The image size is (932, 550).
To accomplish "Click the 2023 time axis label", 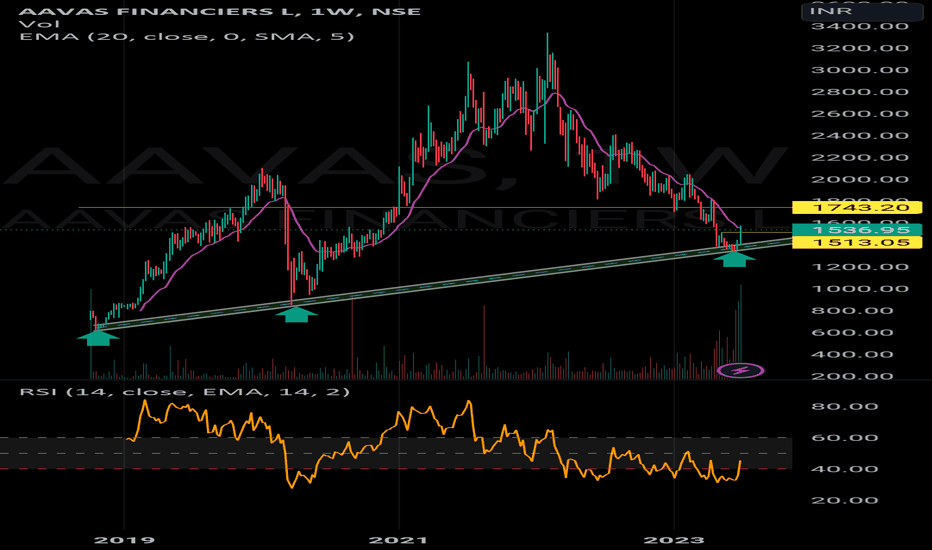I will (x=674, y=540).
